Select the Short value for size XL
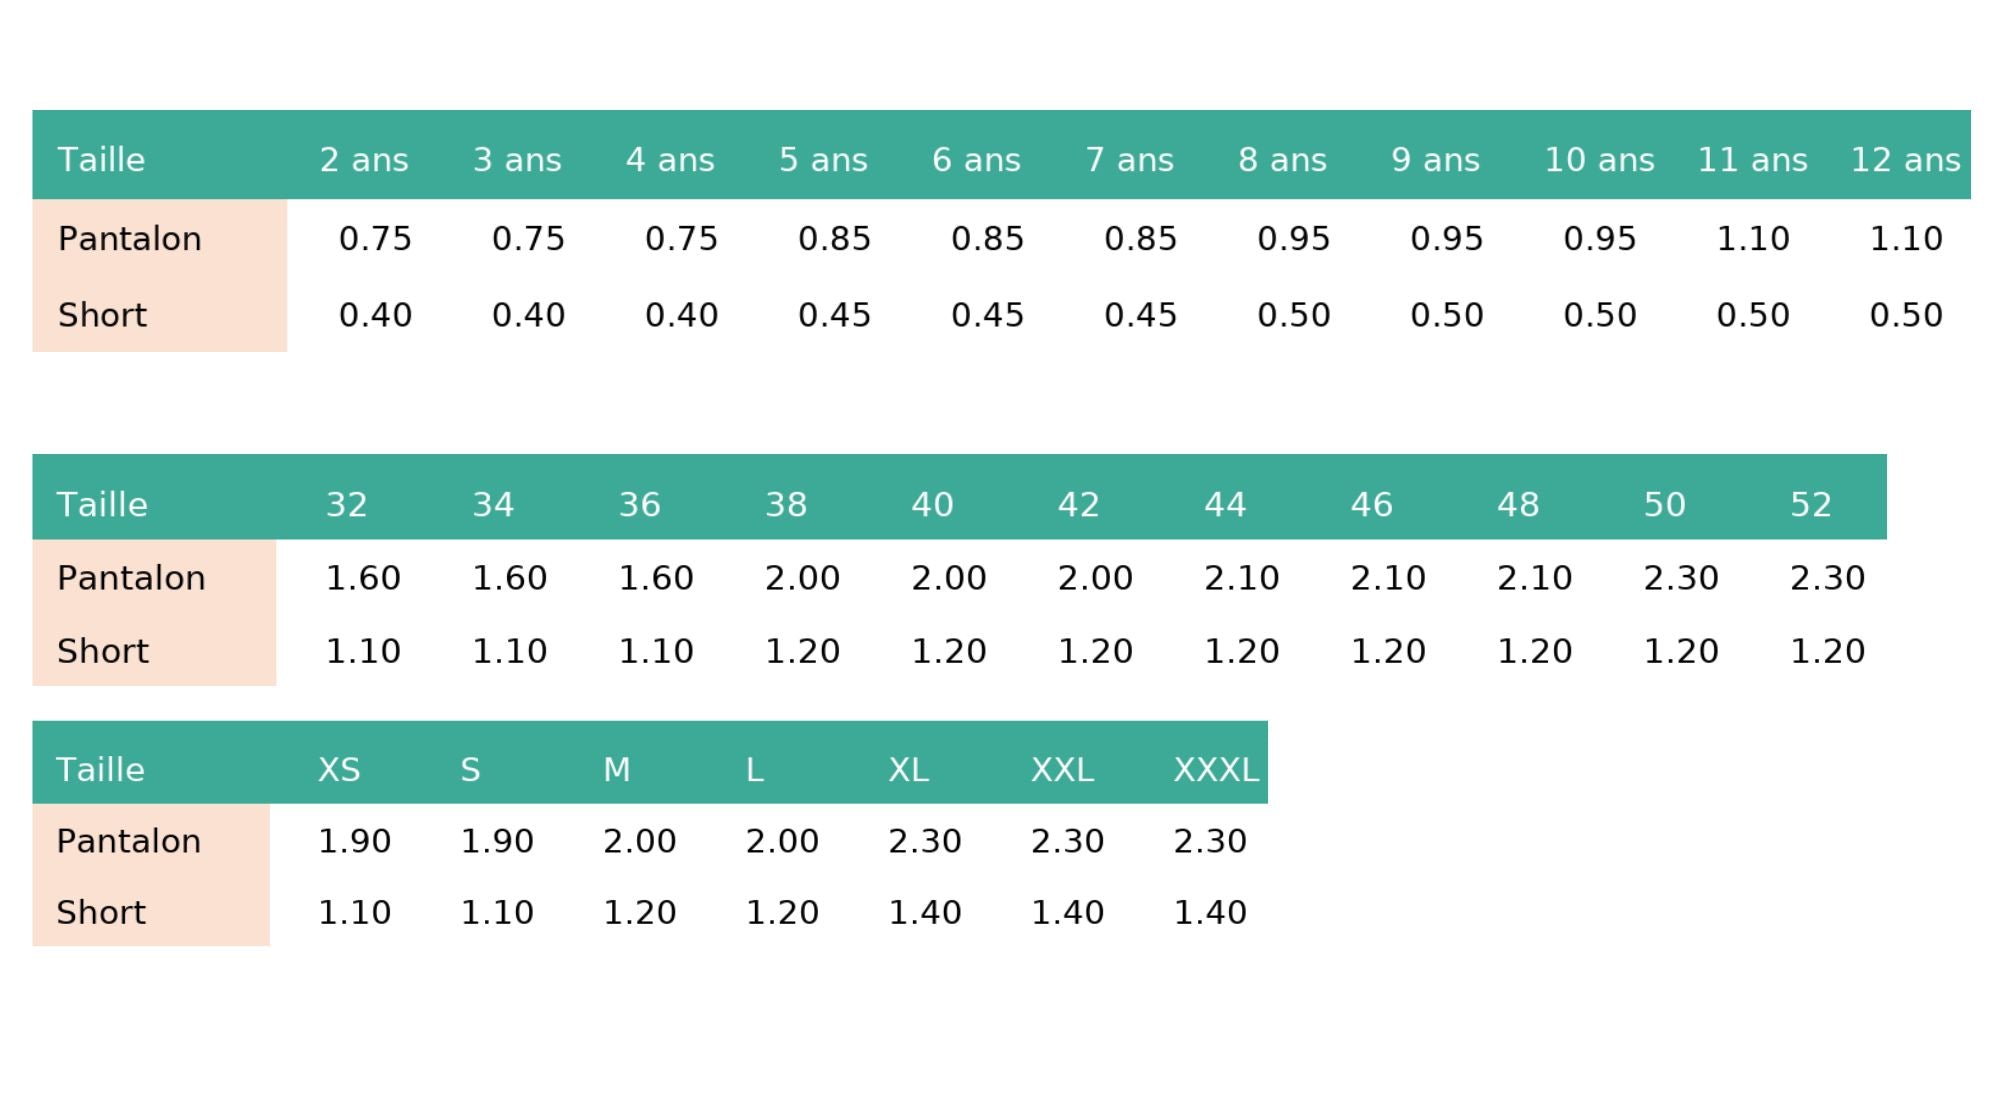This screenshot has height=1100, width=2000. click(924, 913)
